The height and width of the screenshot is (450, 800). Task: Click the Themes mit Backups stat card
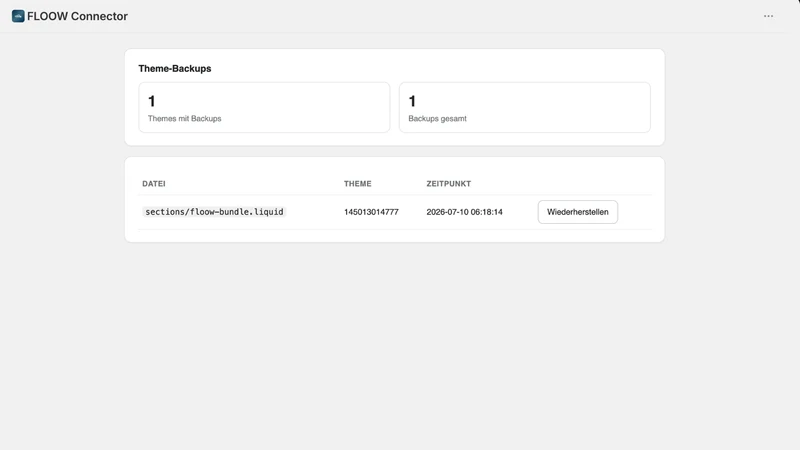pyautogui.click(x=264, y=108)
